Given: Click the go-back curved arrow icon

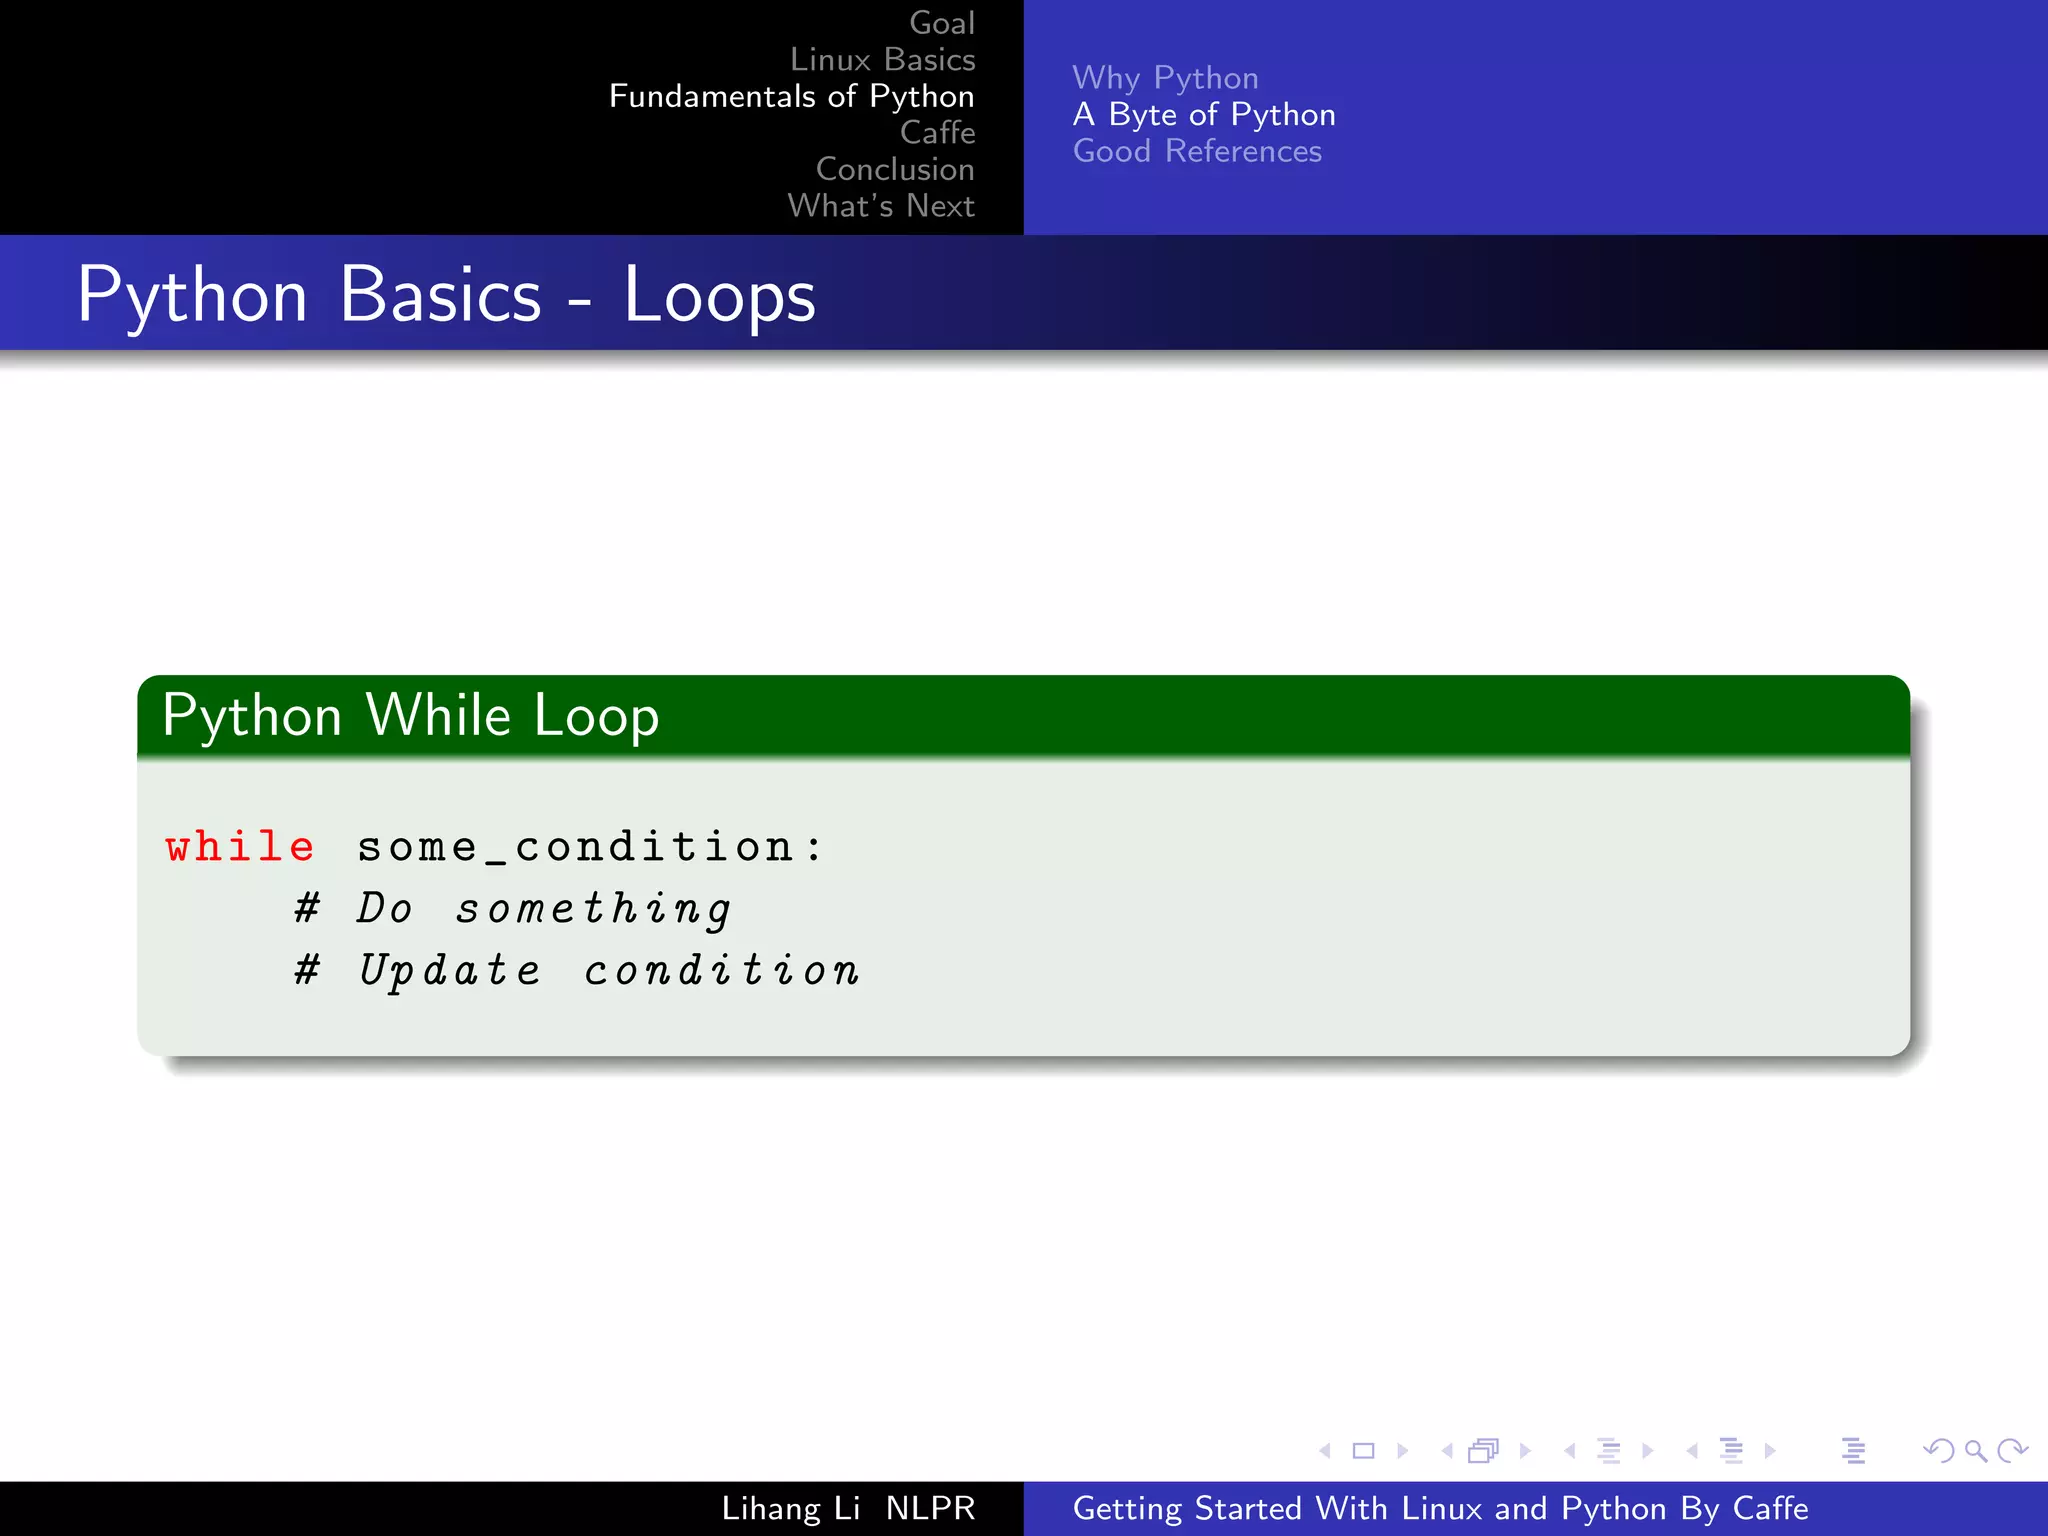Looking at the screenshot, I should 1939,1450.
